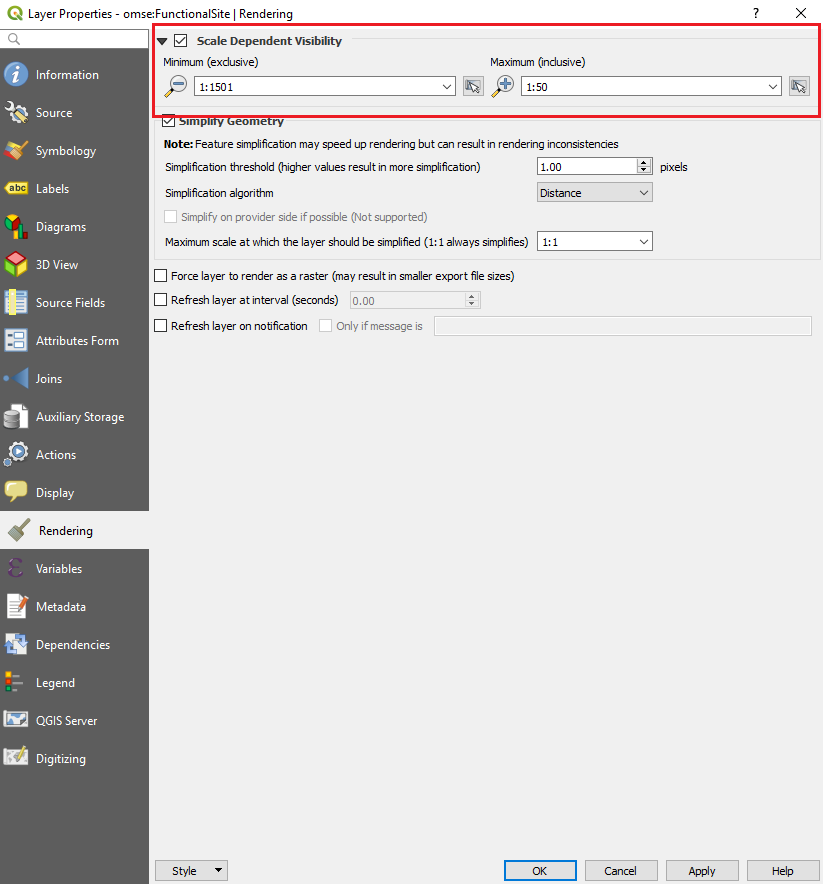Set maximum scale from map canvas extent
The image size is (823, 884).
(799, 86)
